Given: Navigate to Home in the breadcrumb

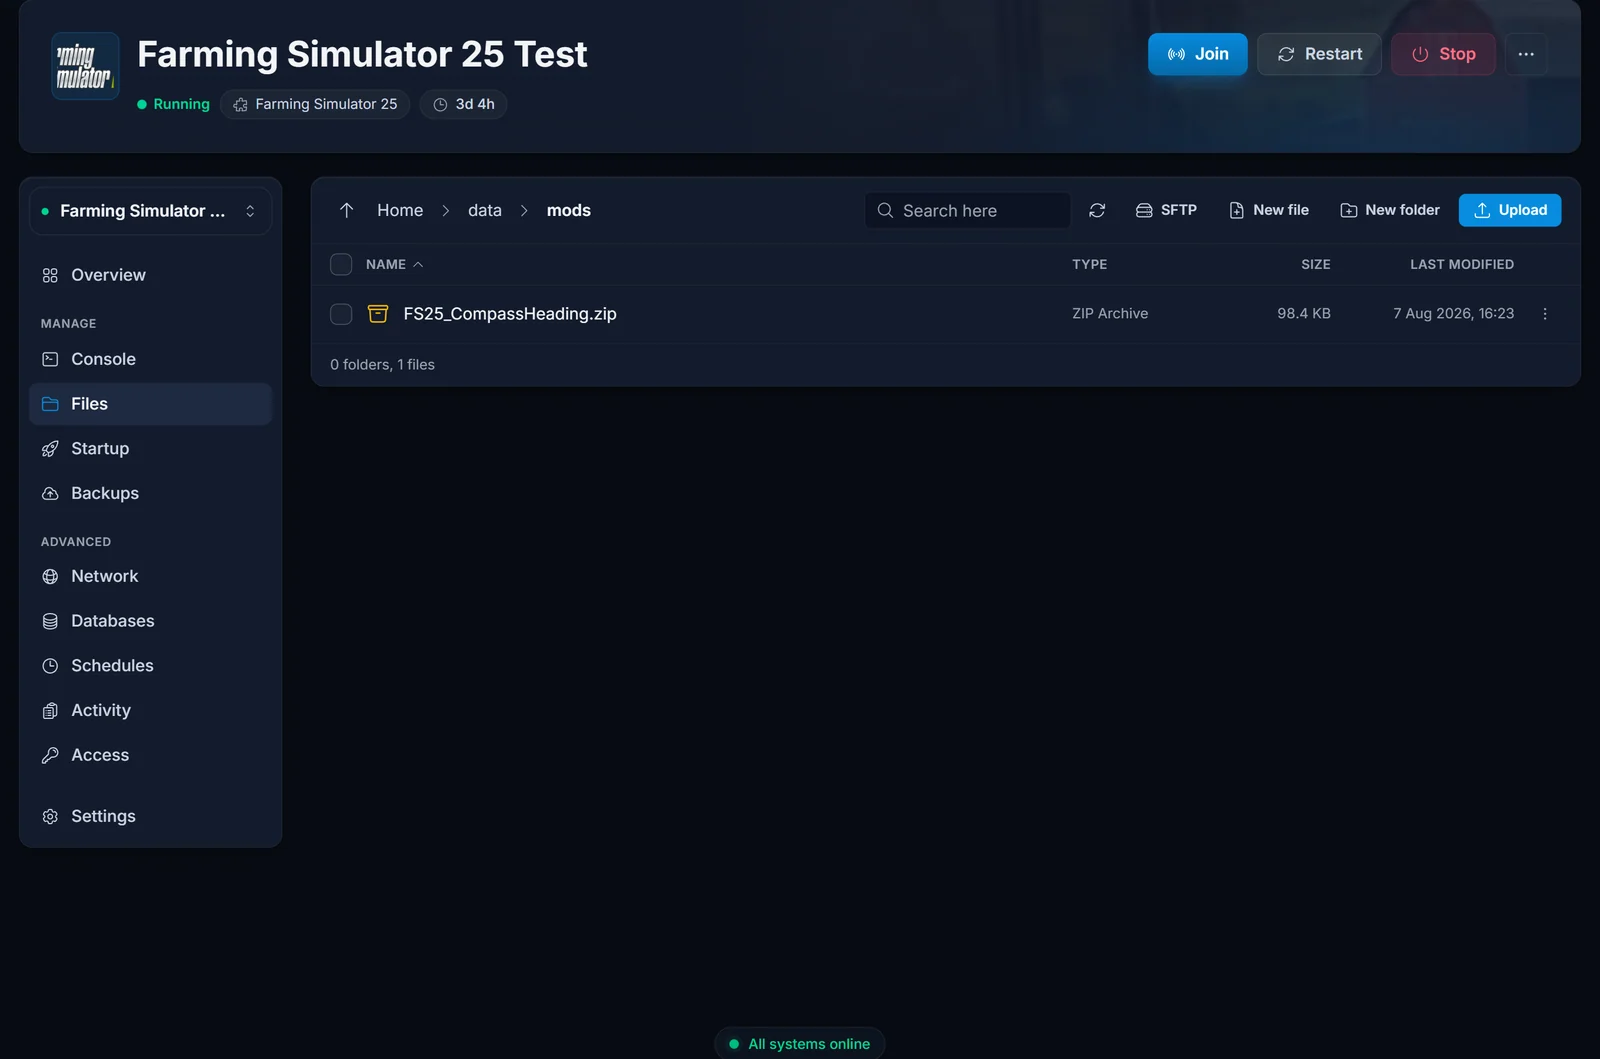Looking at the screenshot, I should (400, 210).
